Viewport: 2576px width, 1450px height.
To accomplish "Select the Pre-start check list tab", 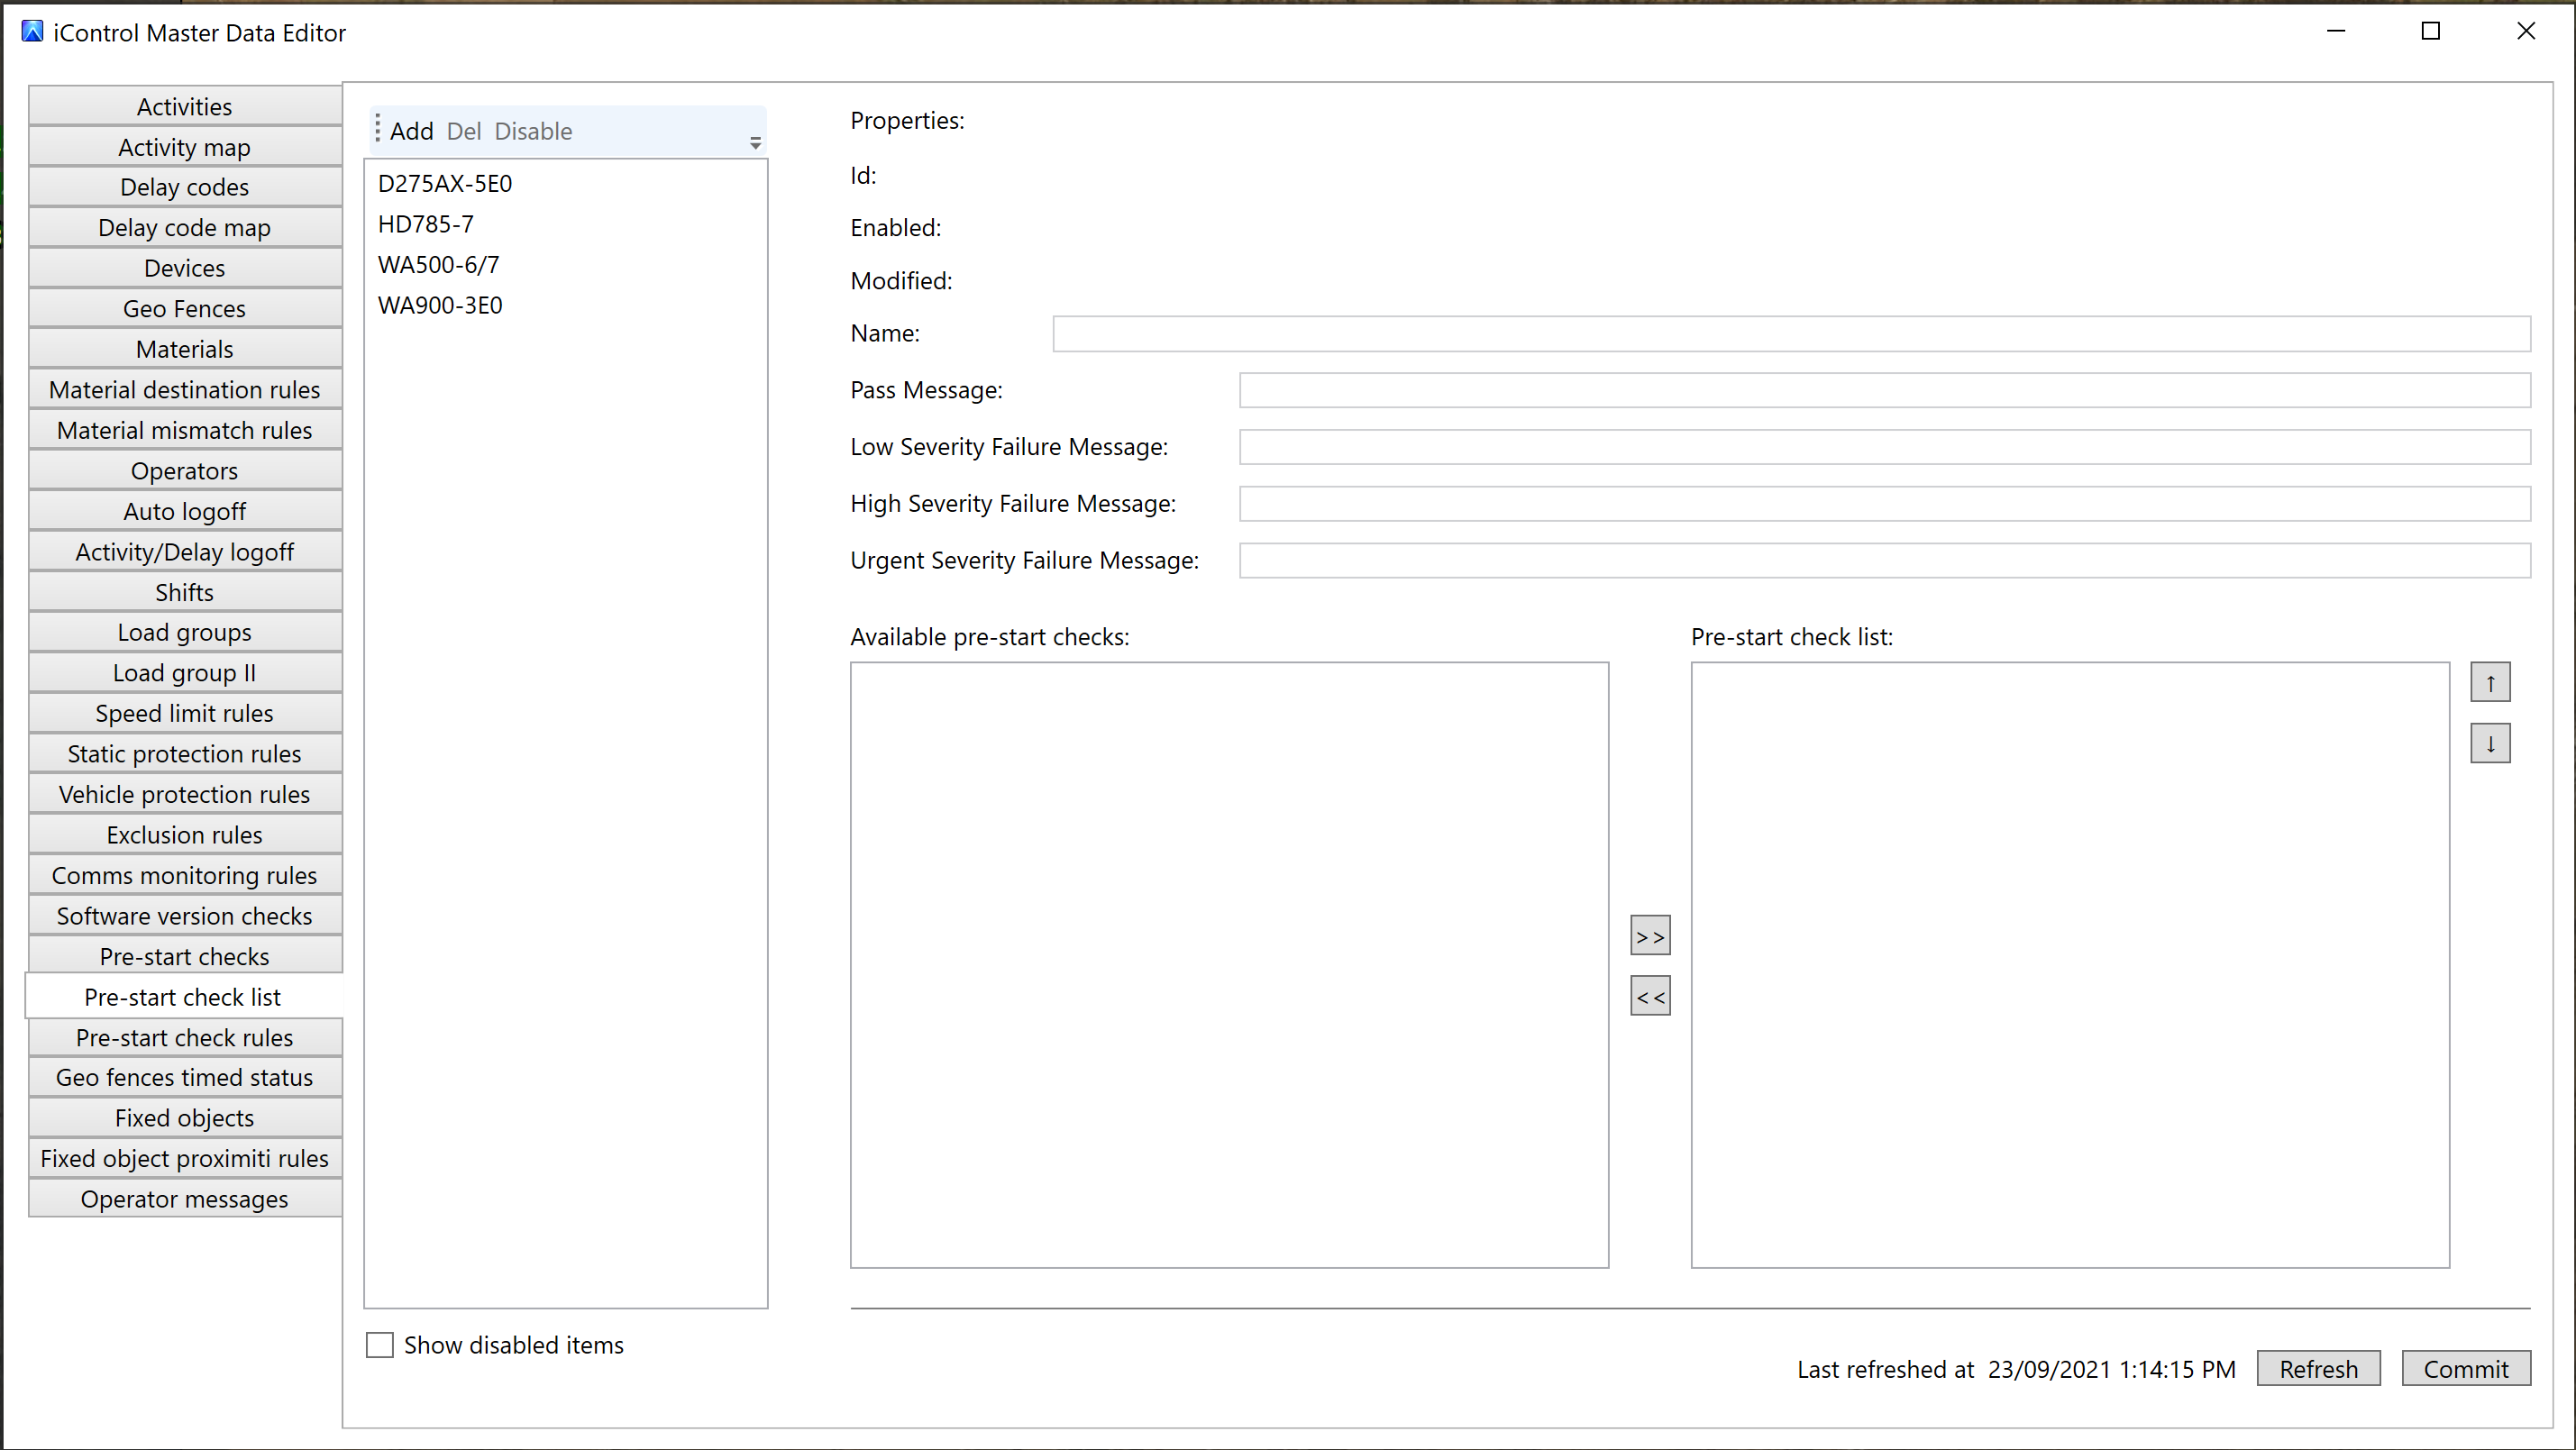I will click(183, 997).
